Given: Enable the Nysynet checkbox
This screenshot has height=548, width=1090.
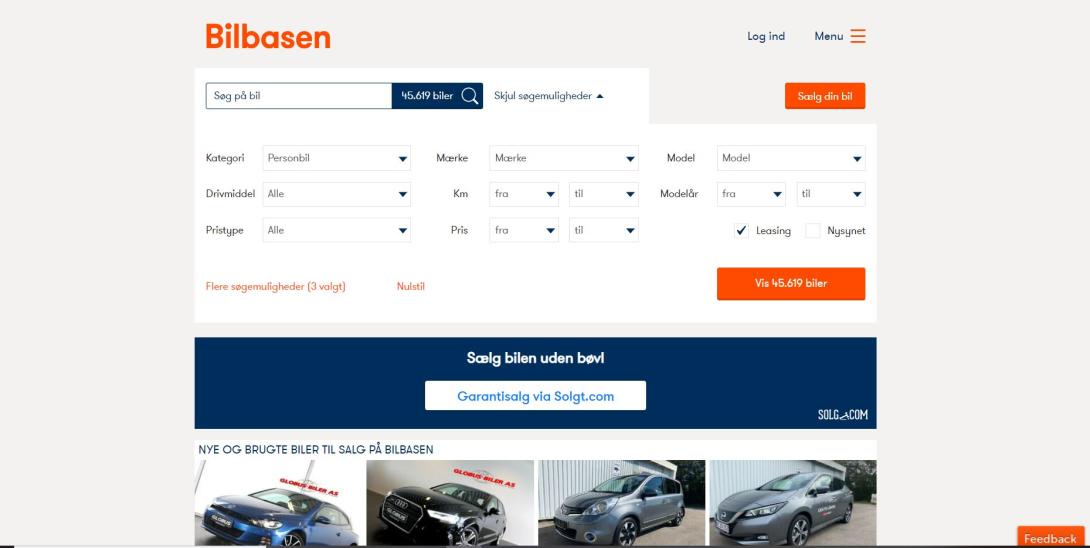Looking at the screenshot, I should coord(813,230).
